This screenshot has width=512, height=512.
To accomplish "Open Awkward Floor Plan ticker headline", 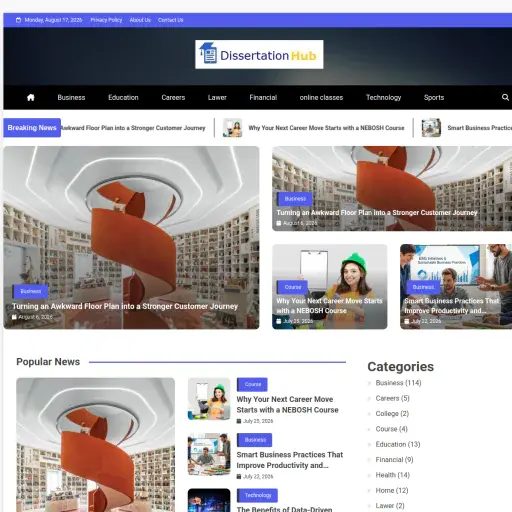I will pyautogui.click(x=133, y=128).
